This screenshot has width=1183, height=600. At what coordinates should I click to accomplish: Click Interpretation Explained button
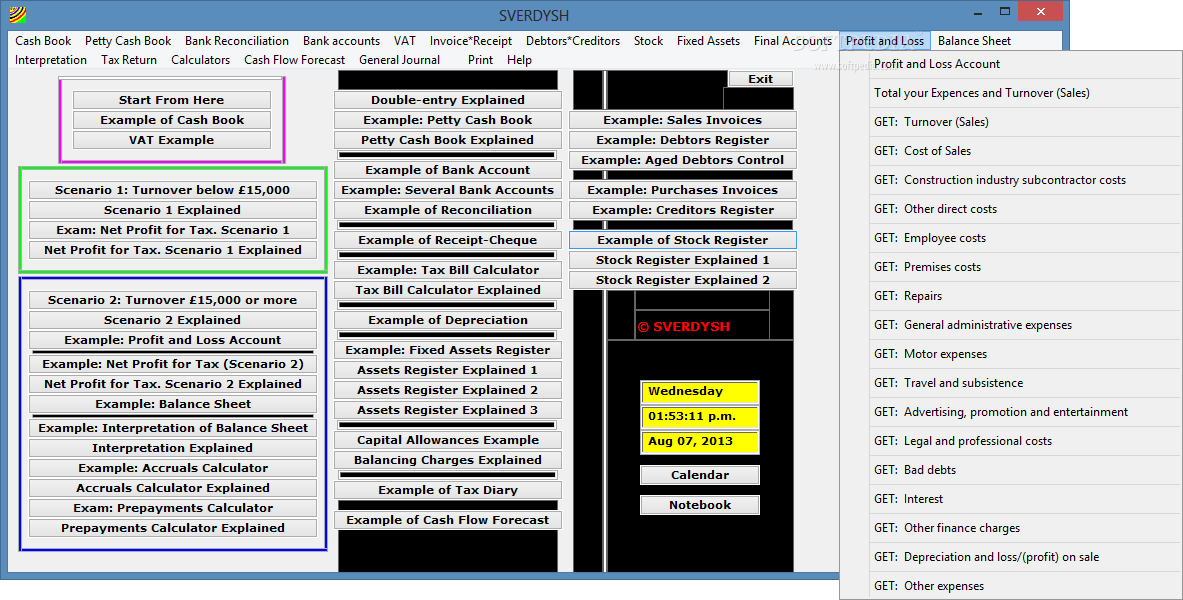point(173,448)
